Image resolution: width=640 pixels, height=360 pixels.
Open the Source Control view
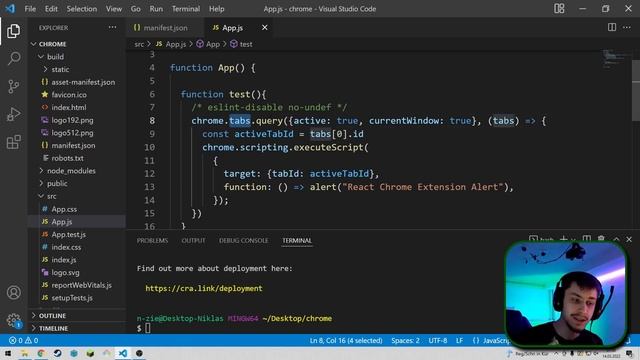click(x=13, y=86)
